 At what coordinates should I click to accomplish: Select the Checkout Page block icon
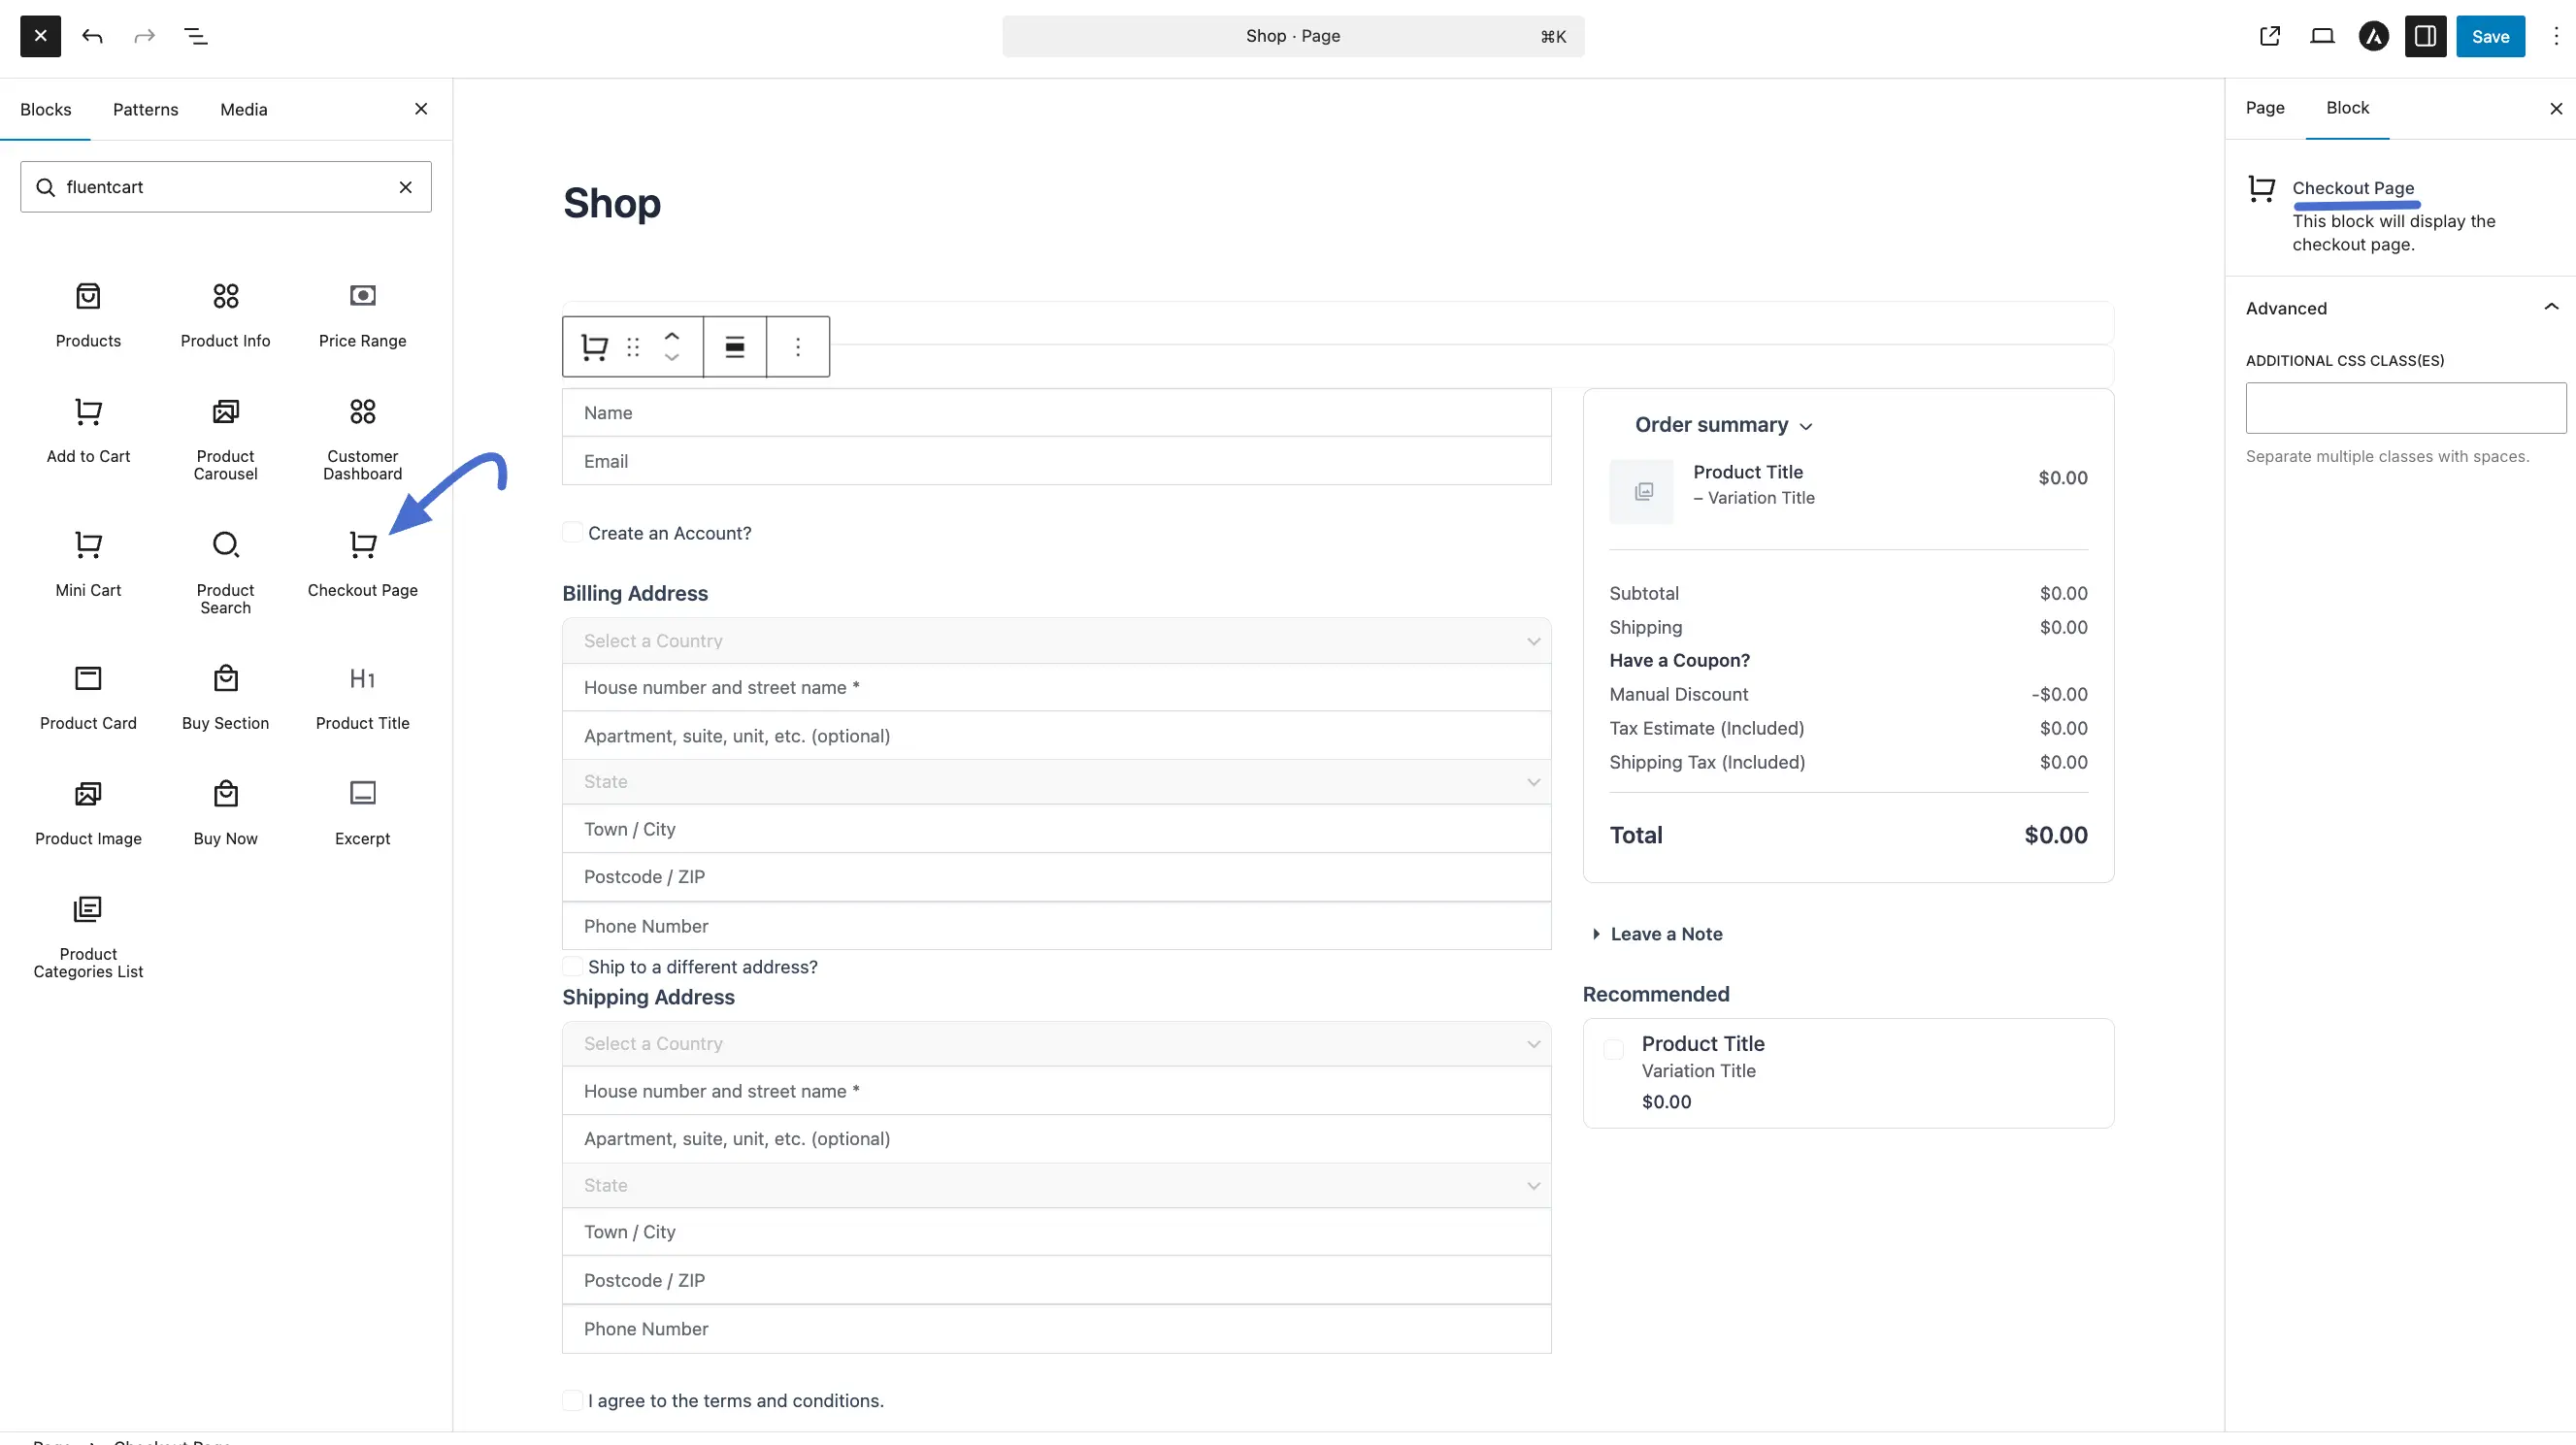362,544
